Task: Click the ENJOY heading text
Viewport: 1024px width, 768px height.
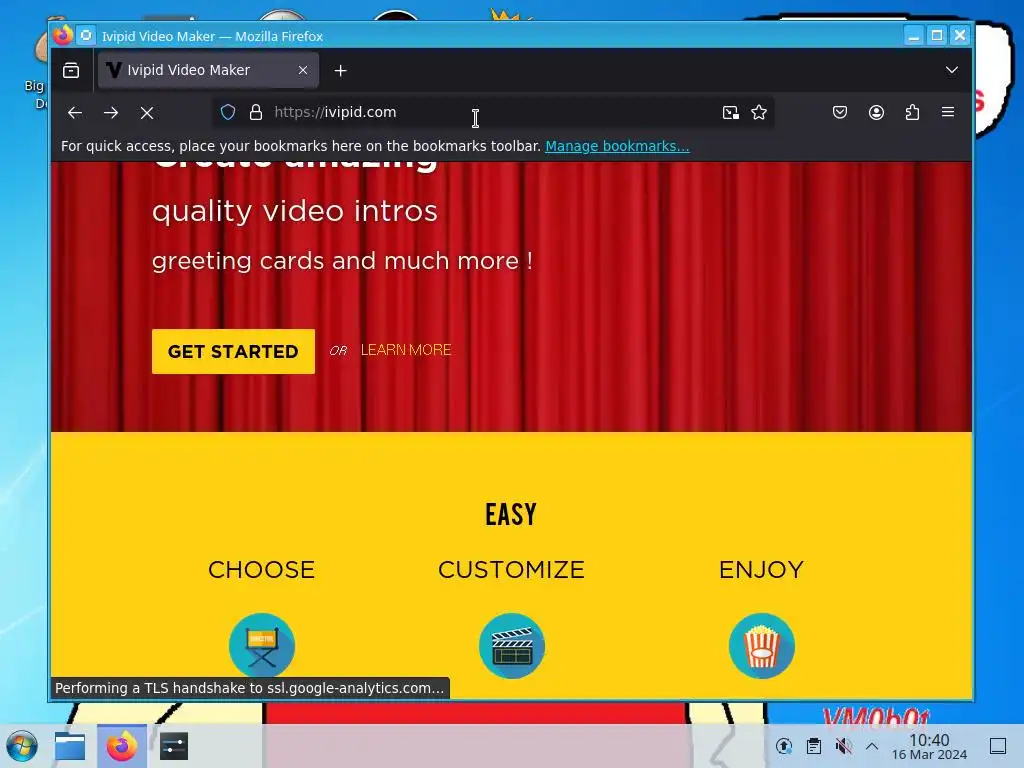Action: pos(761,569)
